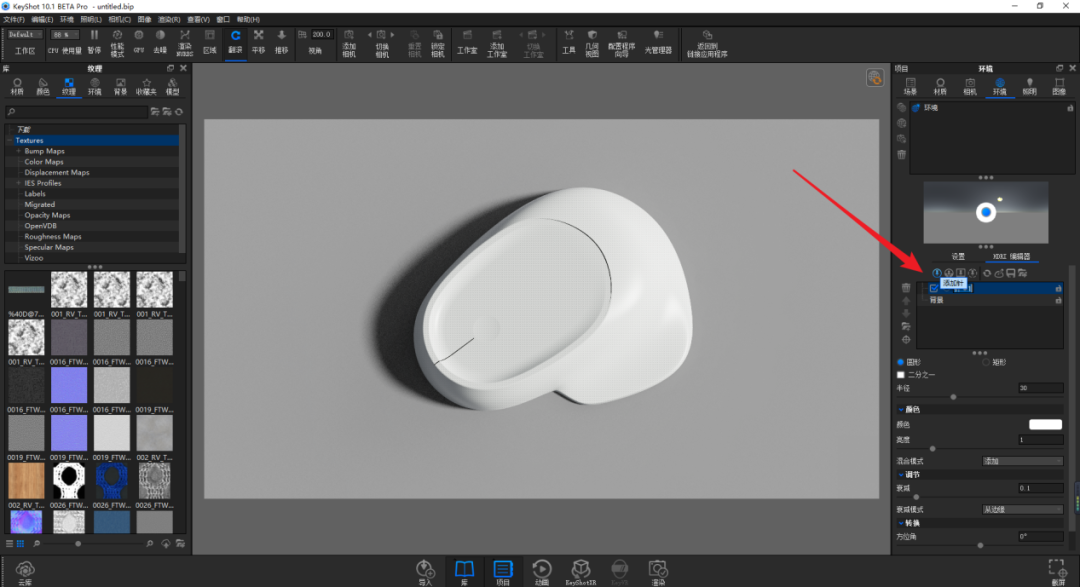This screenshot has height=587, width=1080.
Task: Toggle the 二分之一 (half) checkbox
Action: (901, 375)
